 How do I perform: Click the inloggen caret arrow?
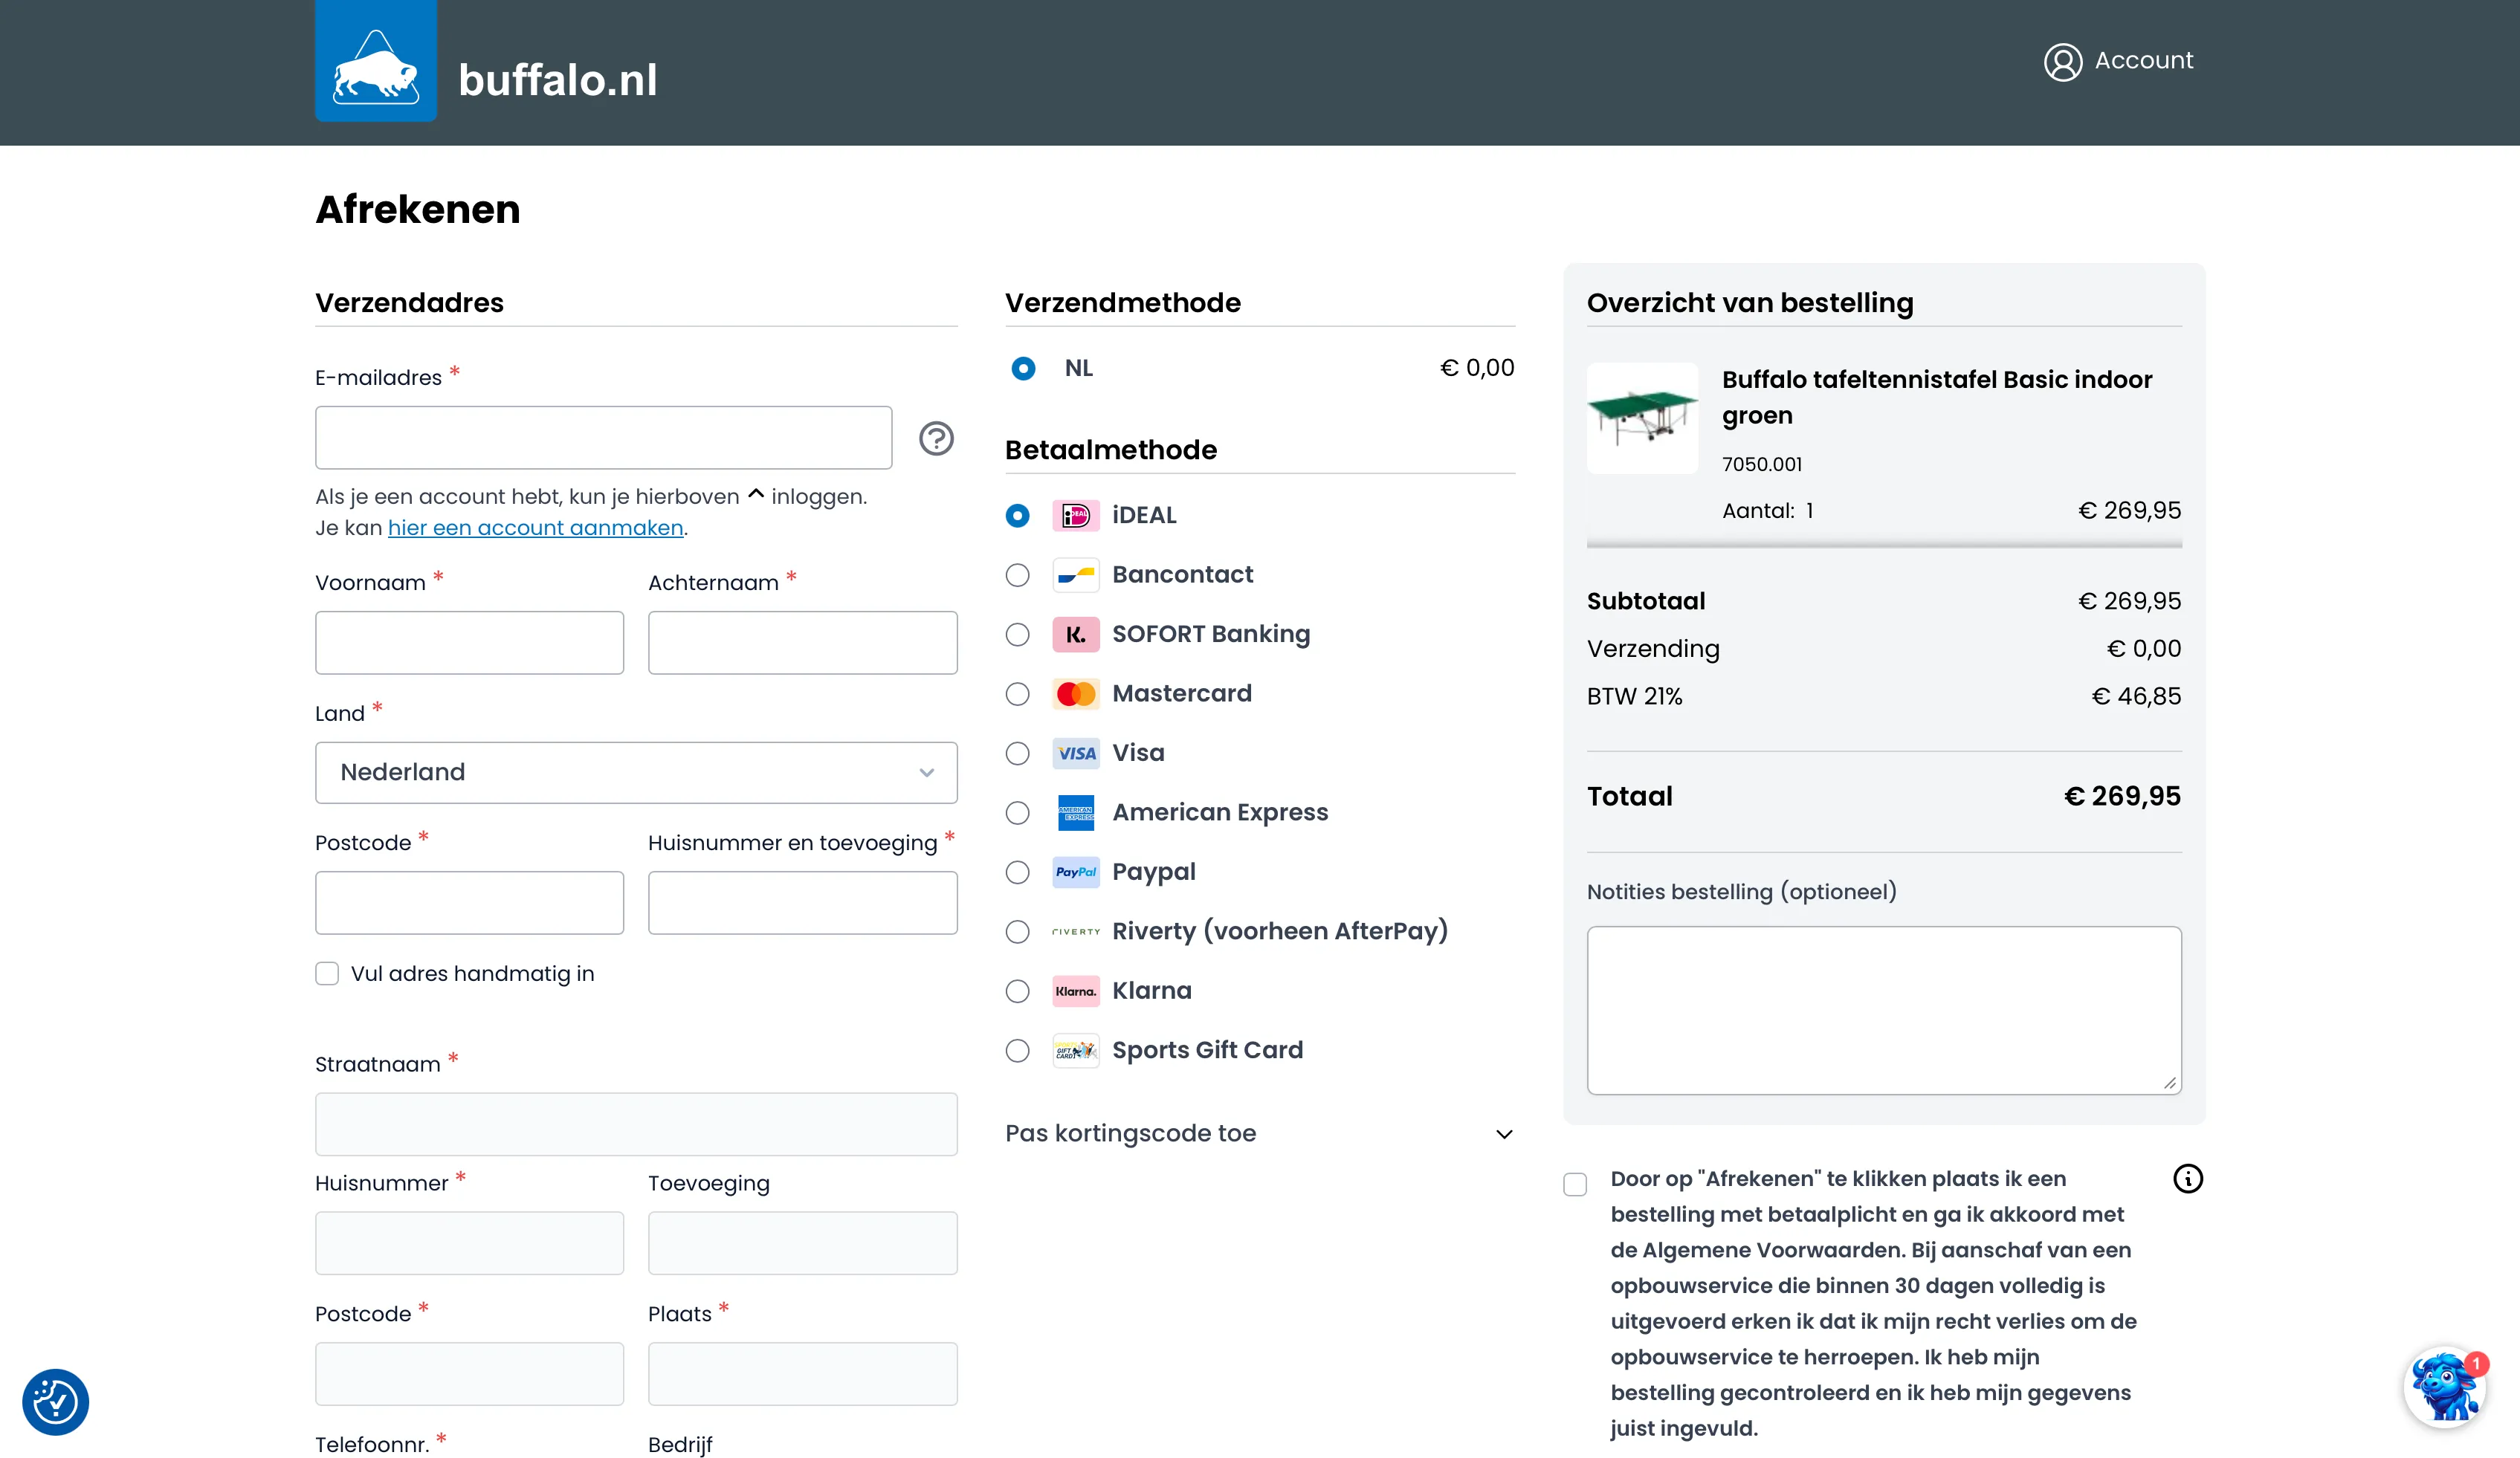[756, 494]
